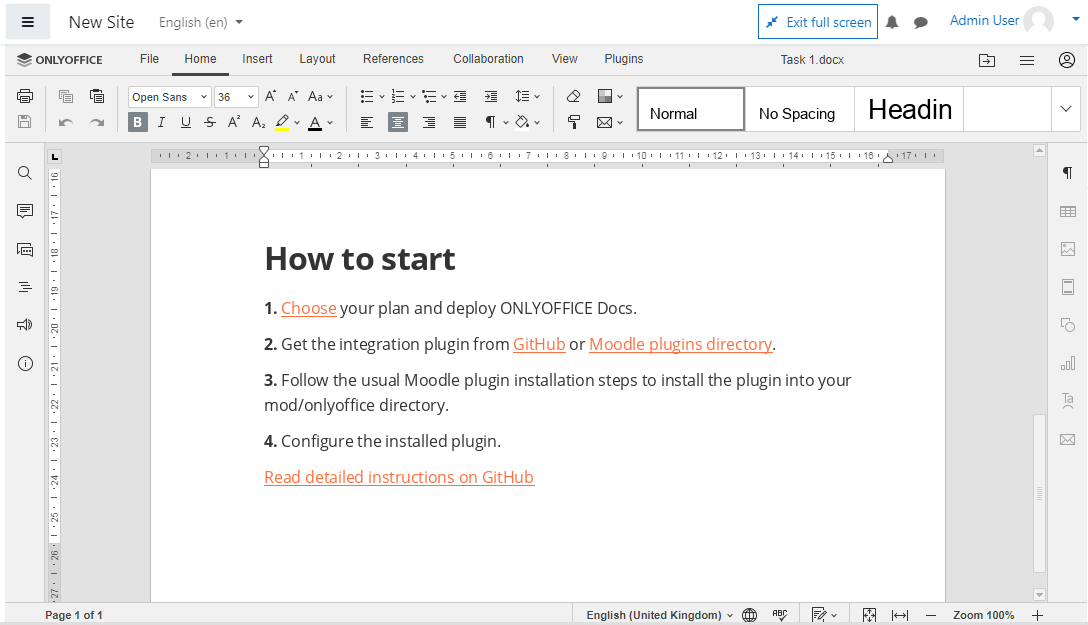Viewport: 1088px width, 625px height.
Task: Toggle Subscript formatting
Action: point(258,123)
